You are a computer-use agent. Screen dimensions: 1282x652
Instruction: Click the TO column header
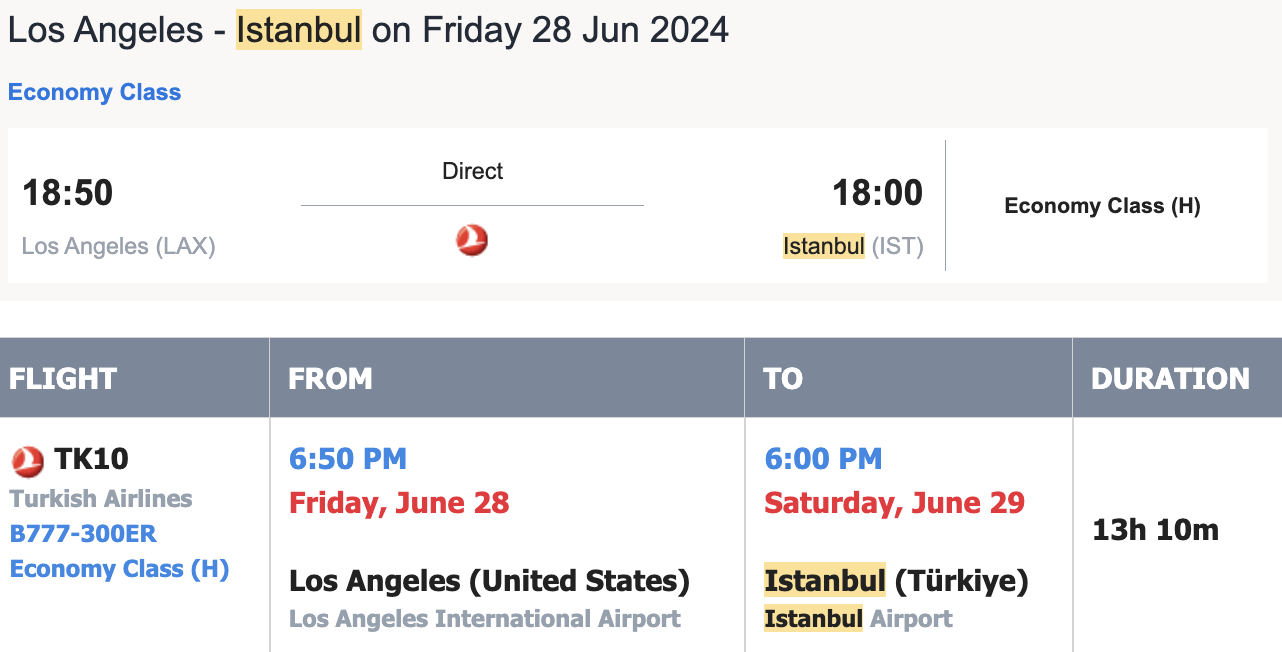click(x=782, y=378)
